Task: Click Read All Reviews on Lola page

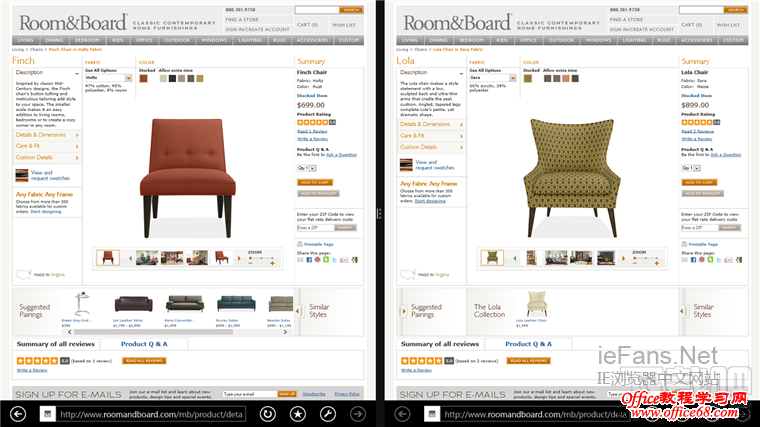Action: point(528,361)
